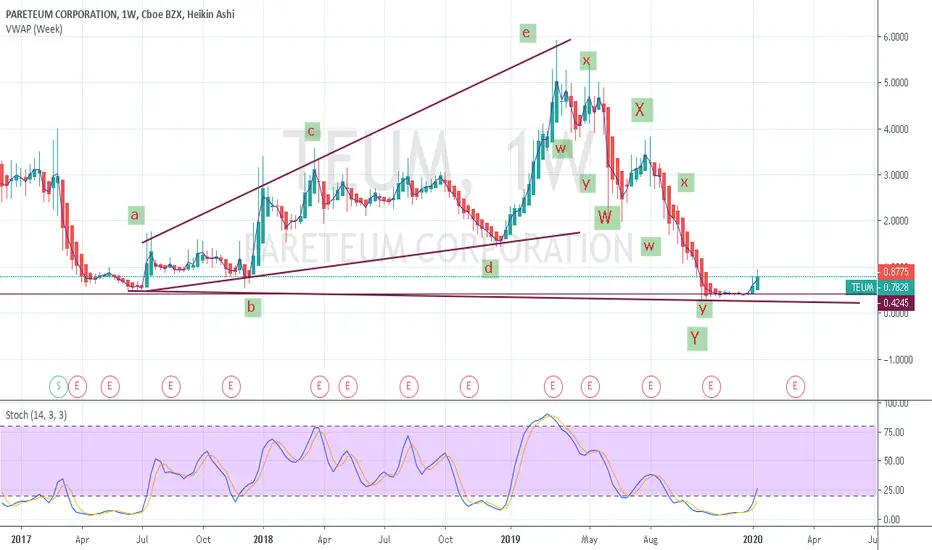This screenshot has width=932, height=550.
Task: Click the 50.00 stochastic axis value
Action: tap(895, 461)
